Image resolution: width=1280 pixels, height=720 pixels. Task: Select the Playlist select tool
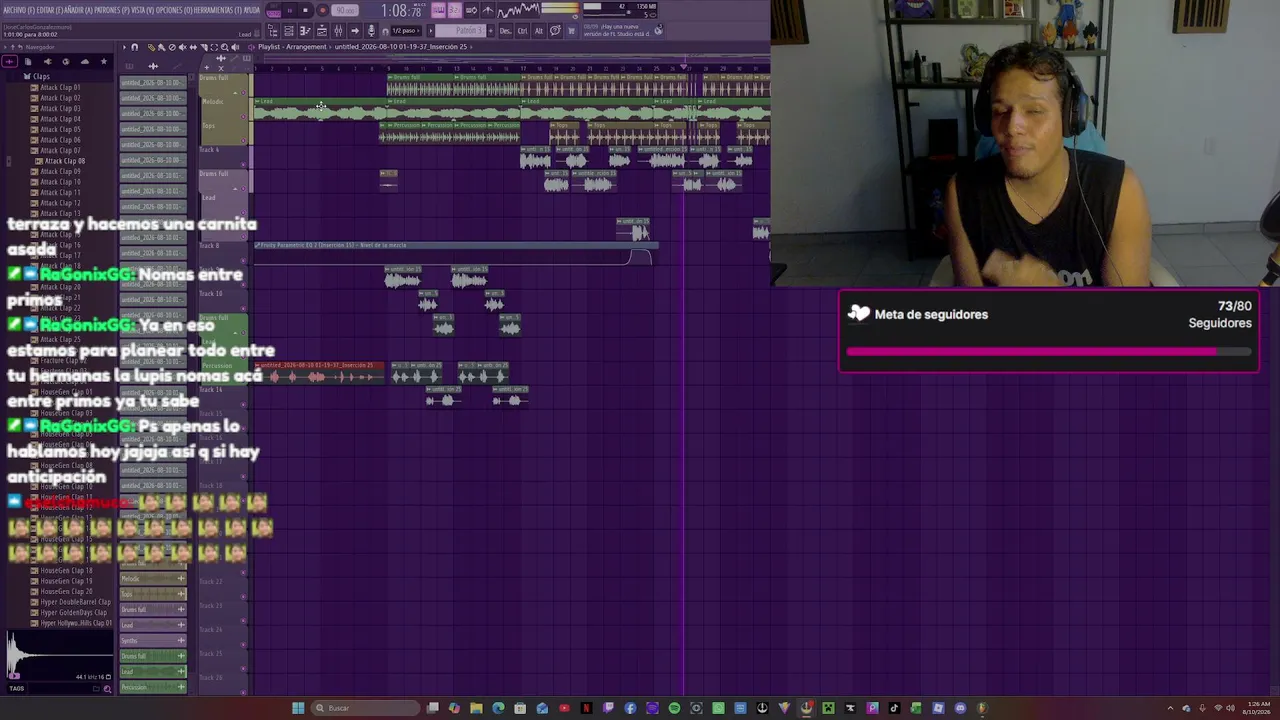pos(213,47)
